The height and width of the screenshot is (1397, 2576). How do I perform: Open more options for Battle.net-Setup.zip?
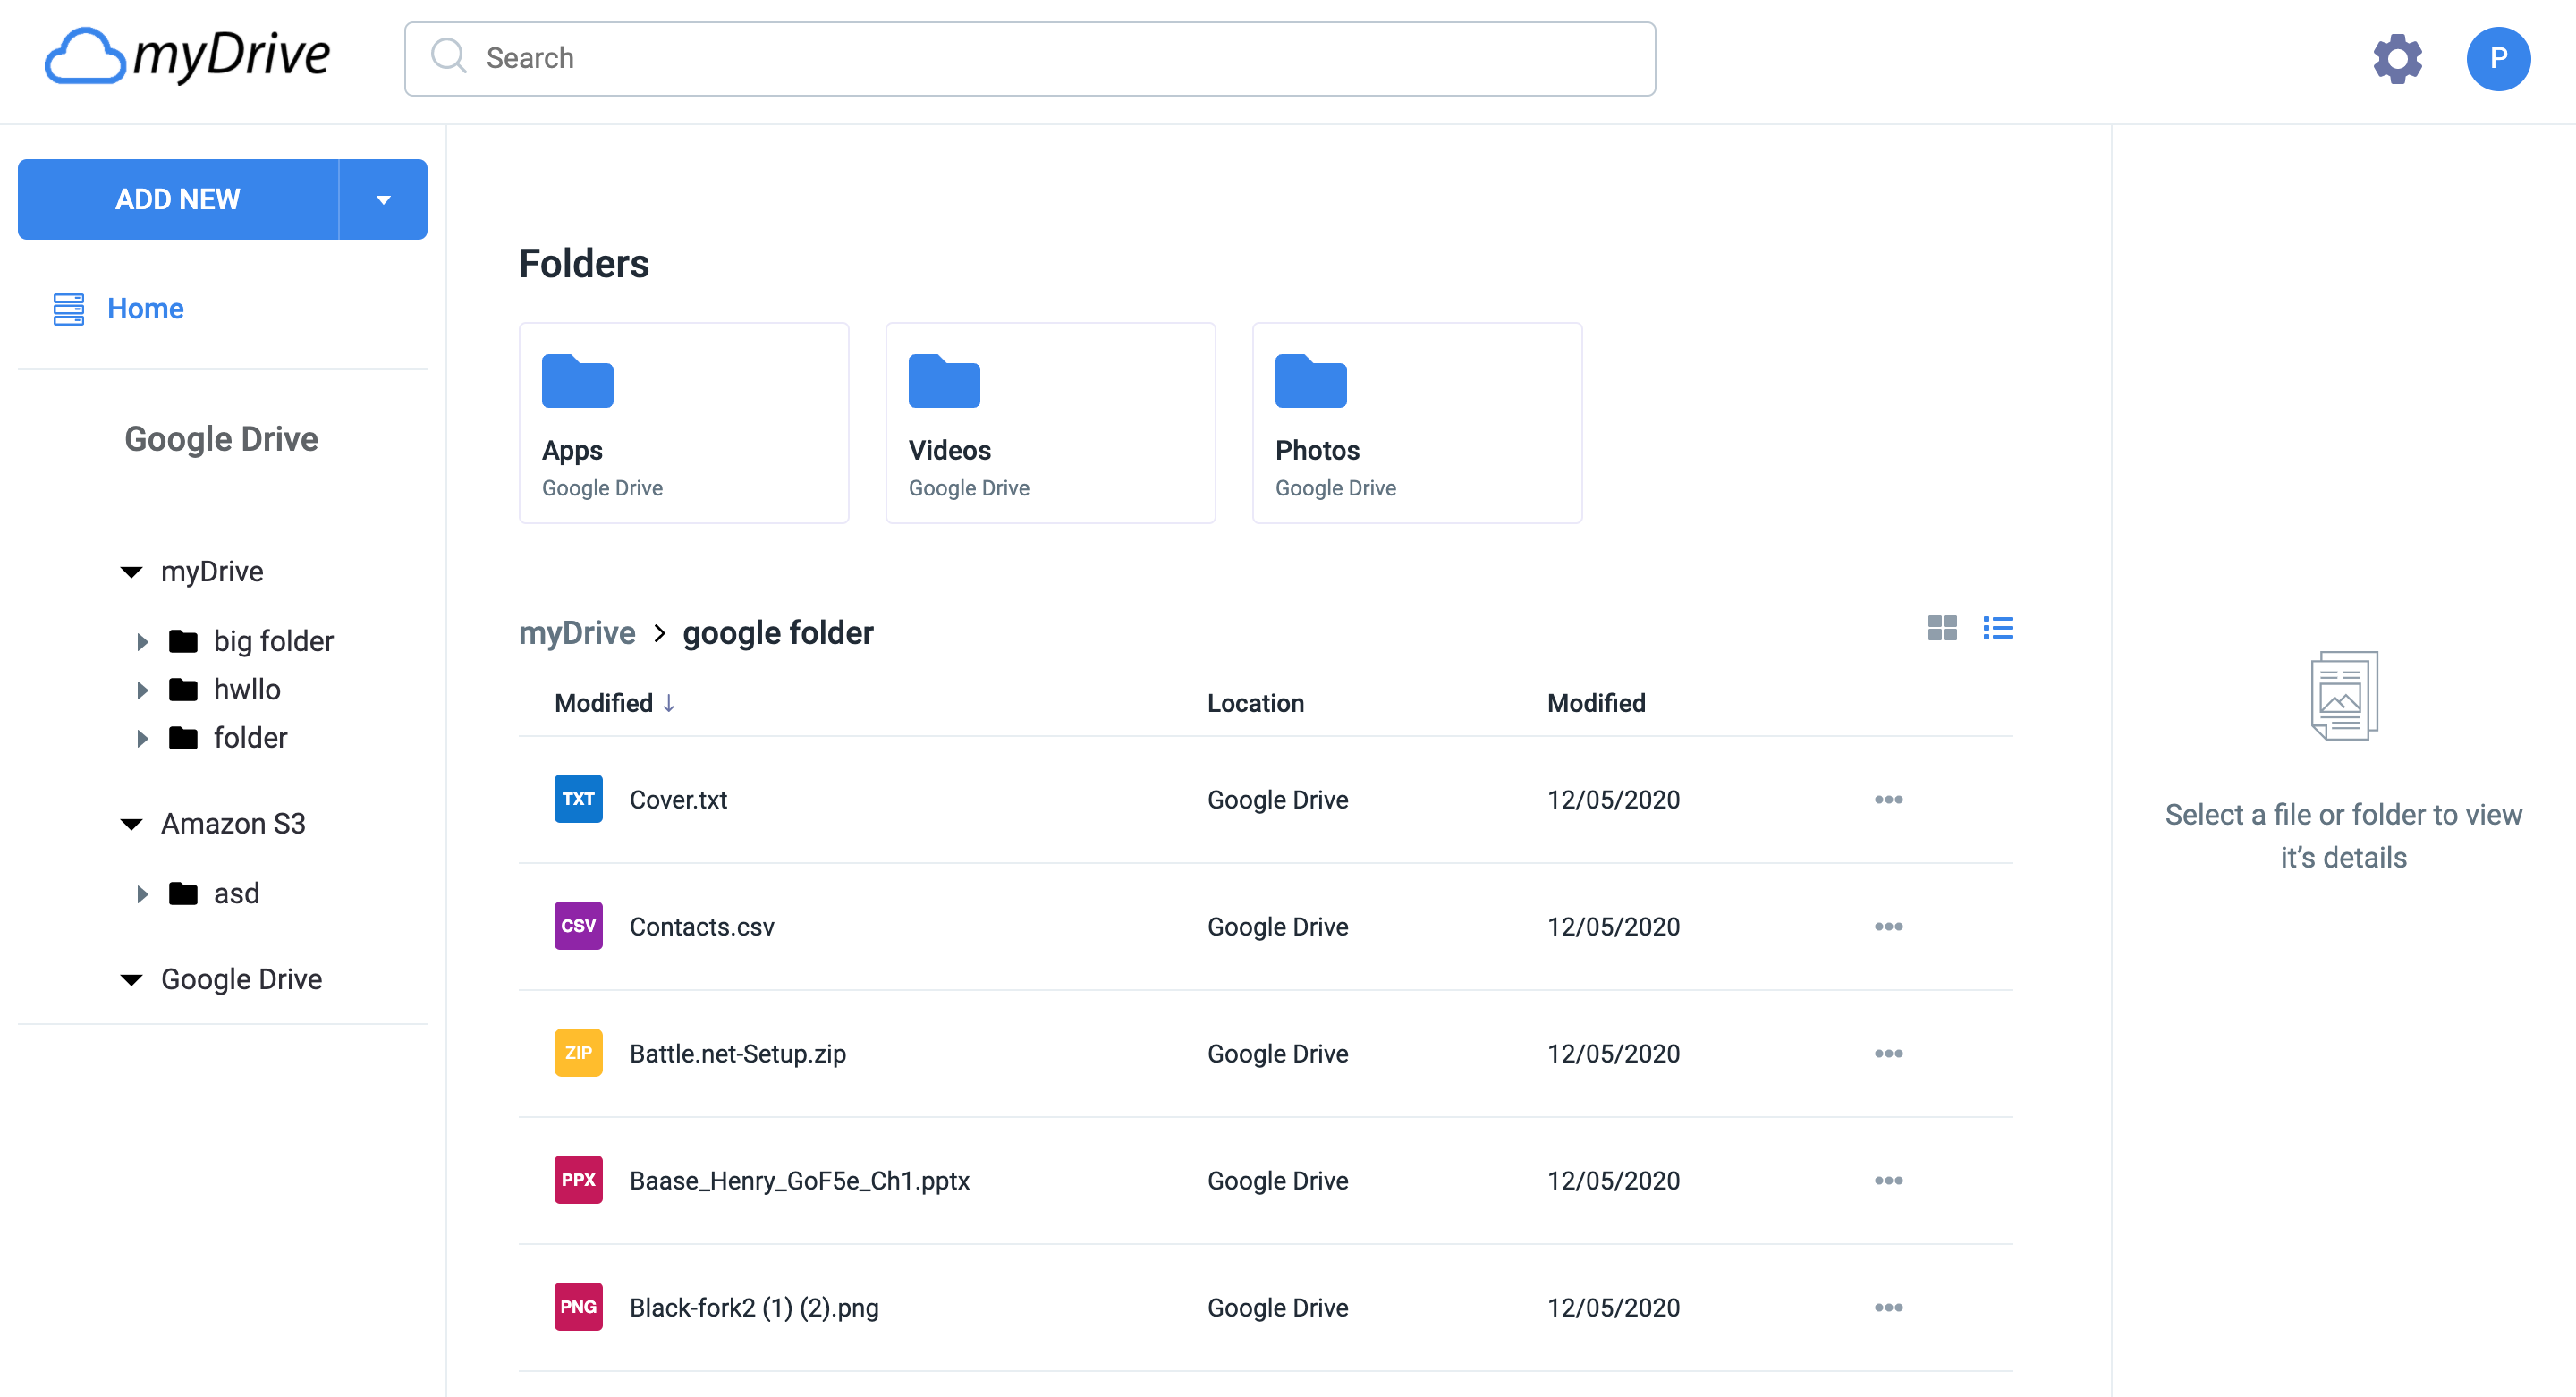(1887, 1053)
